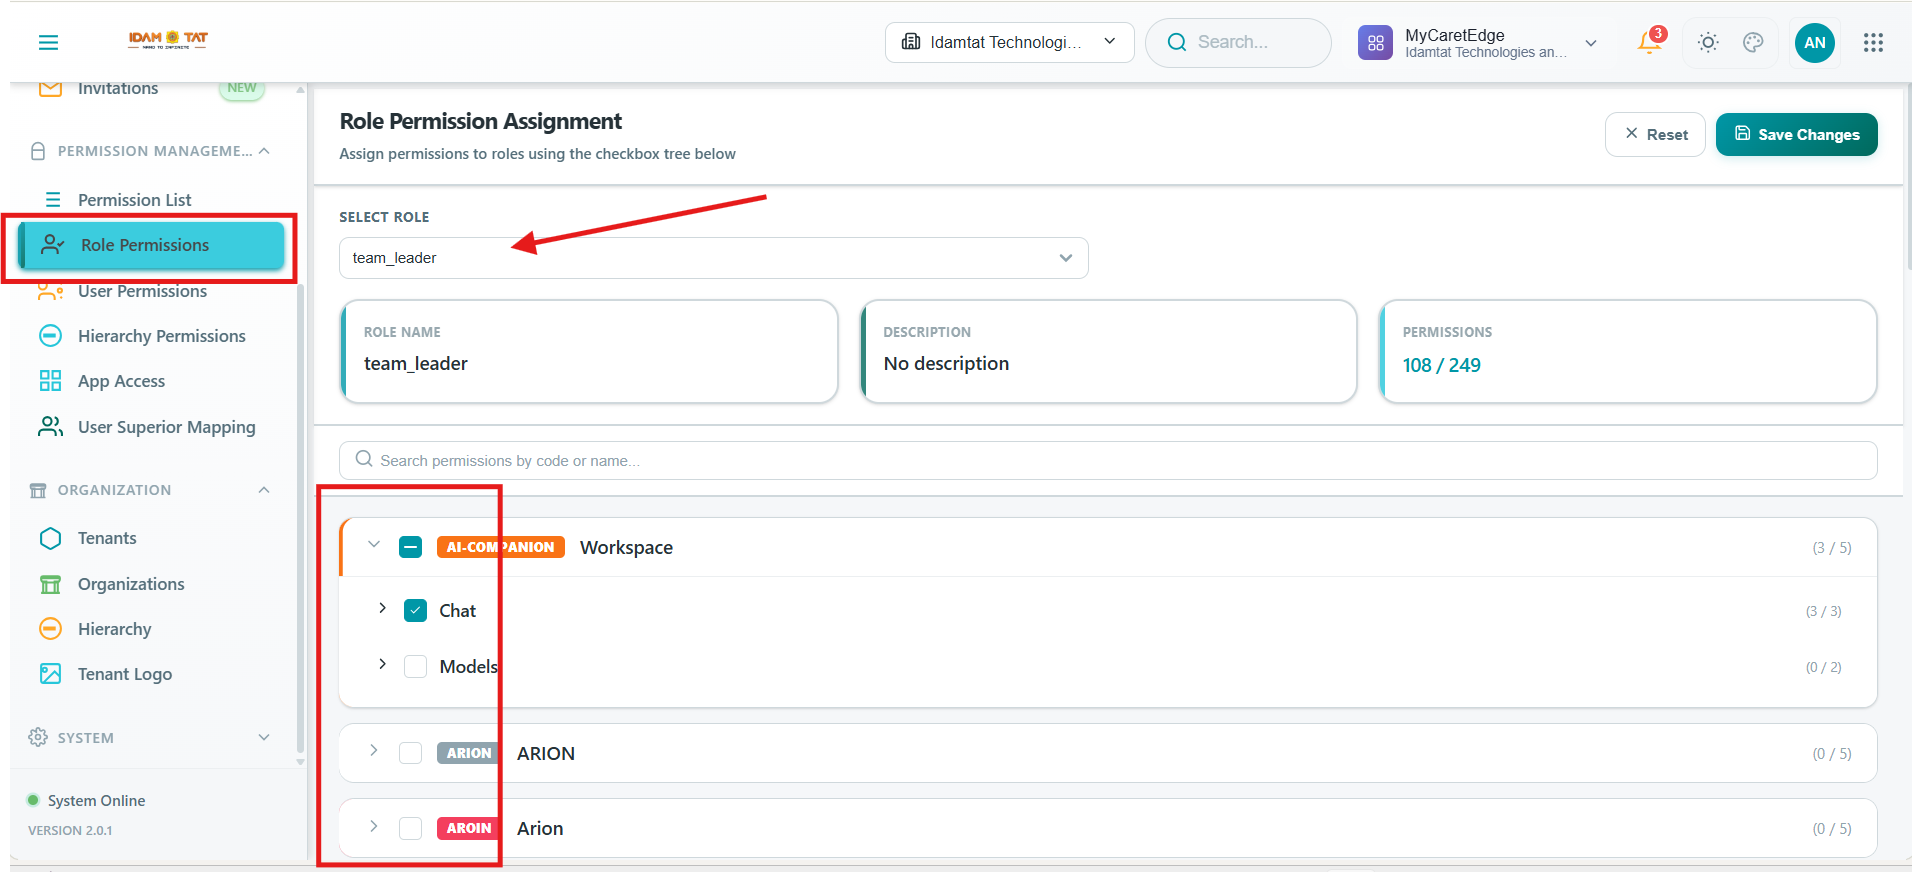Collapse the AI-COMPANION Workspace section
Image resolution: width=1912 pixels, height=872 pixels.
374,545
